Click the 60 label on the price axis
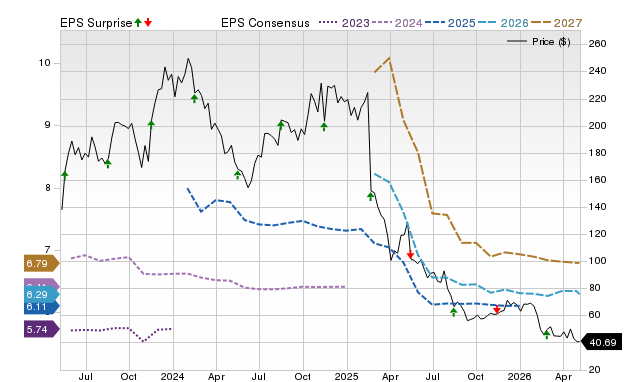The width and height of the screenshot is (640, 382). 594,315
